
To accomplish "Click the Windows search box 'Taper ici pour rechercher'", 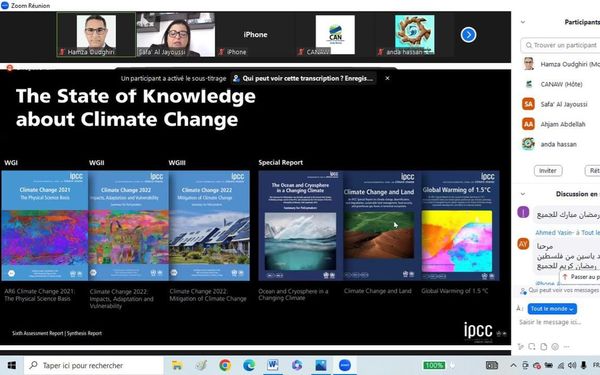I will tap(93, 365).
